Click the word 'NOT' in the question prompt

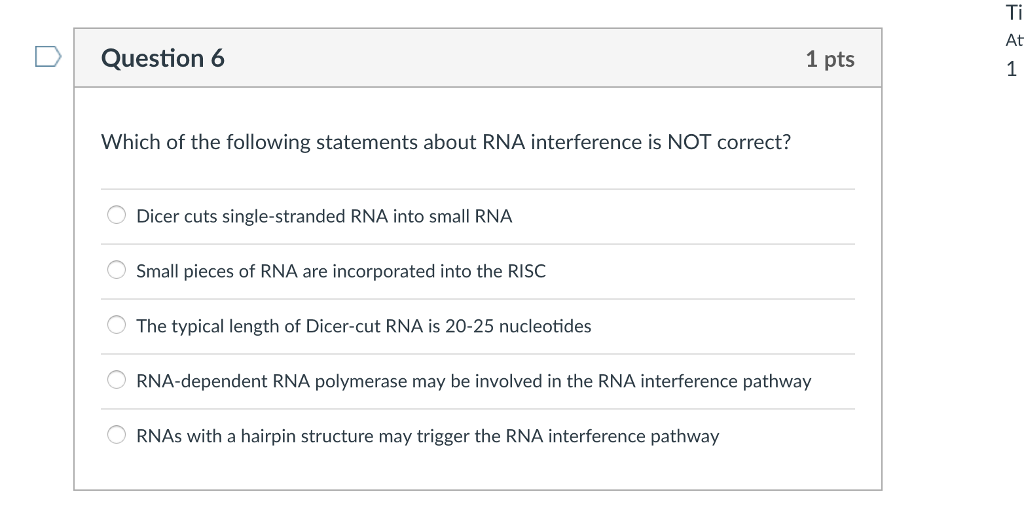point(689,142)
